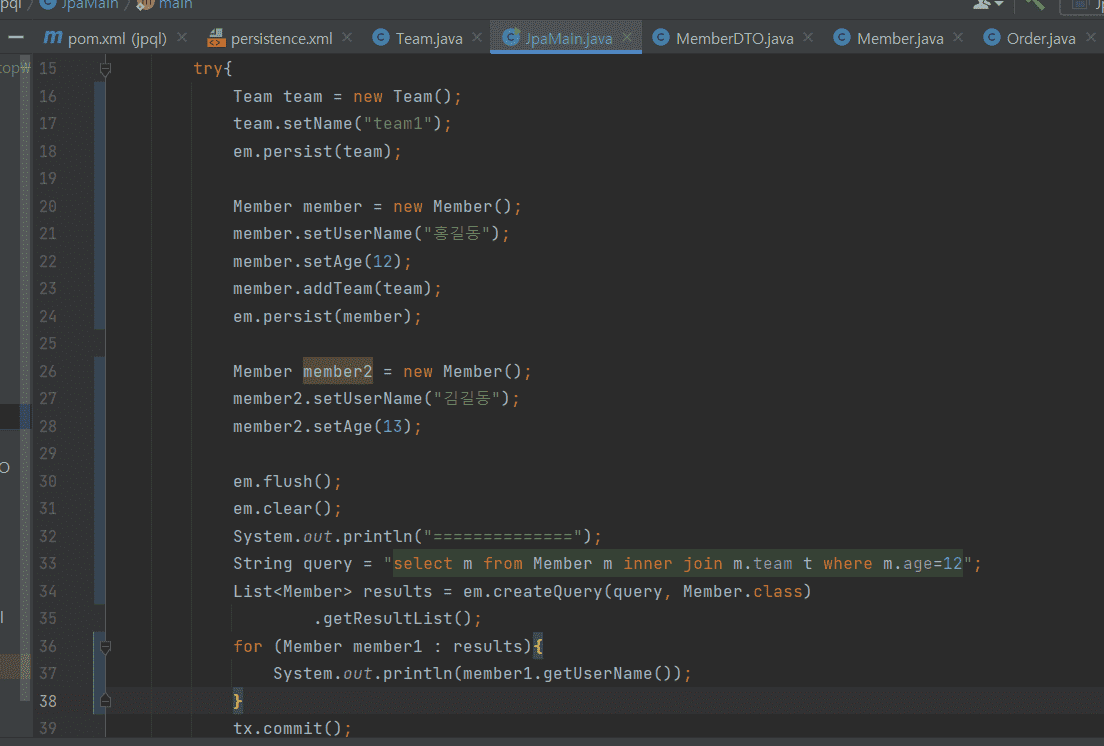Click line number 20 in the gutter

[48, 207]
